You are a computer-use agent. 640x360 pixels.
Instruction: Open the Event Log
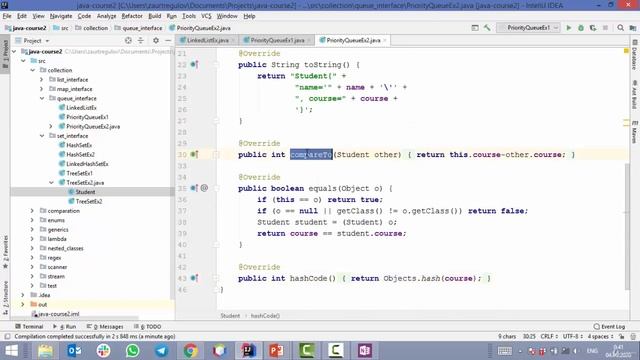pyautogui.click(x=609, y=327)
